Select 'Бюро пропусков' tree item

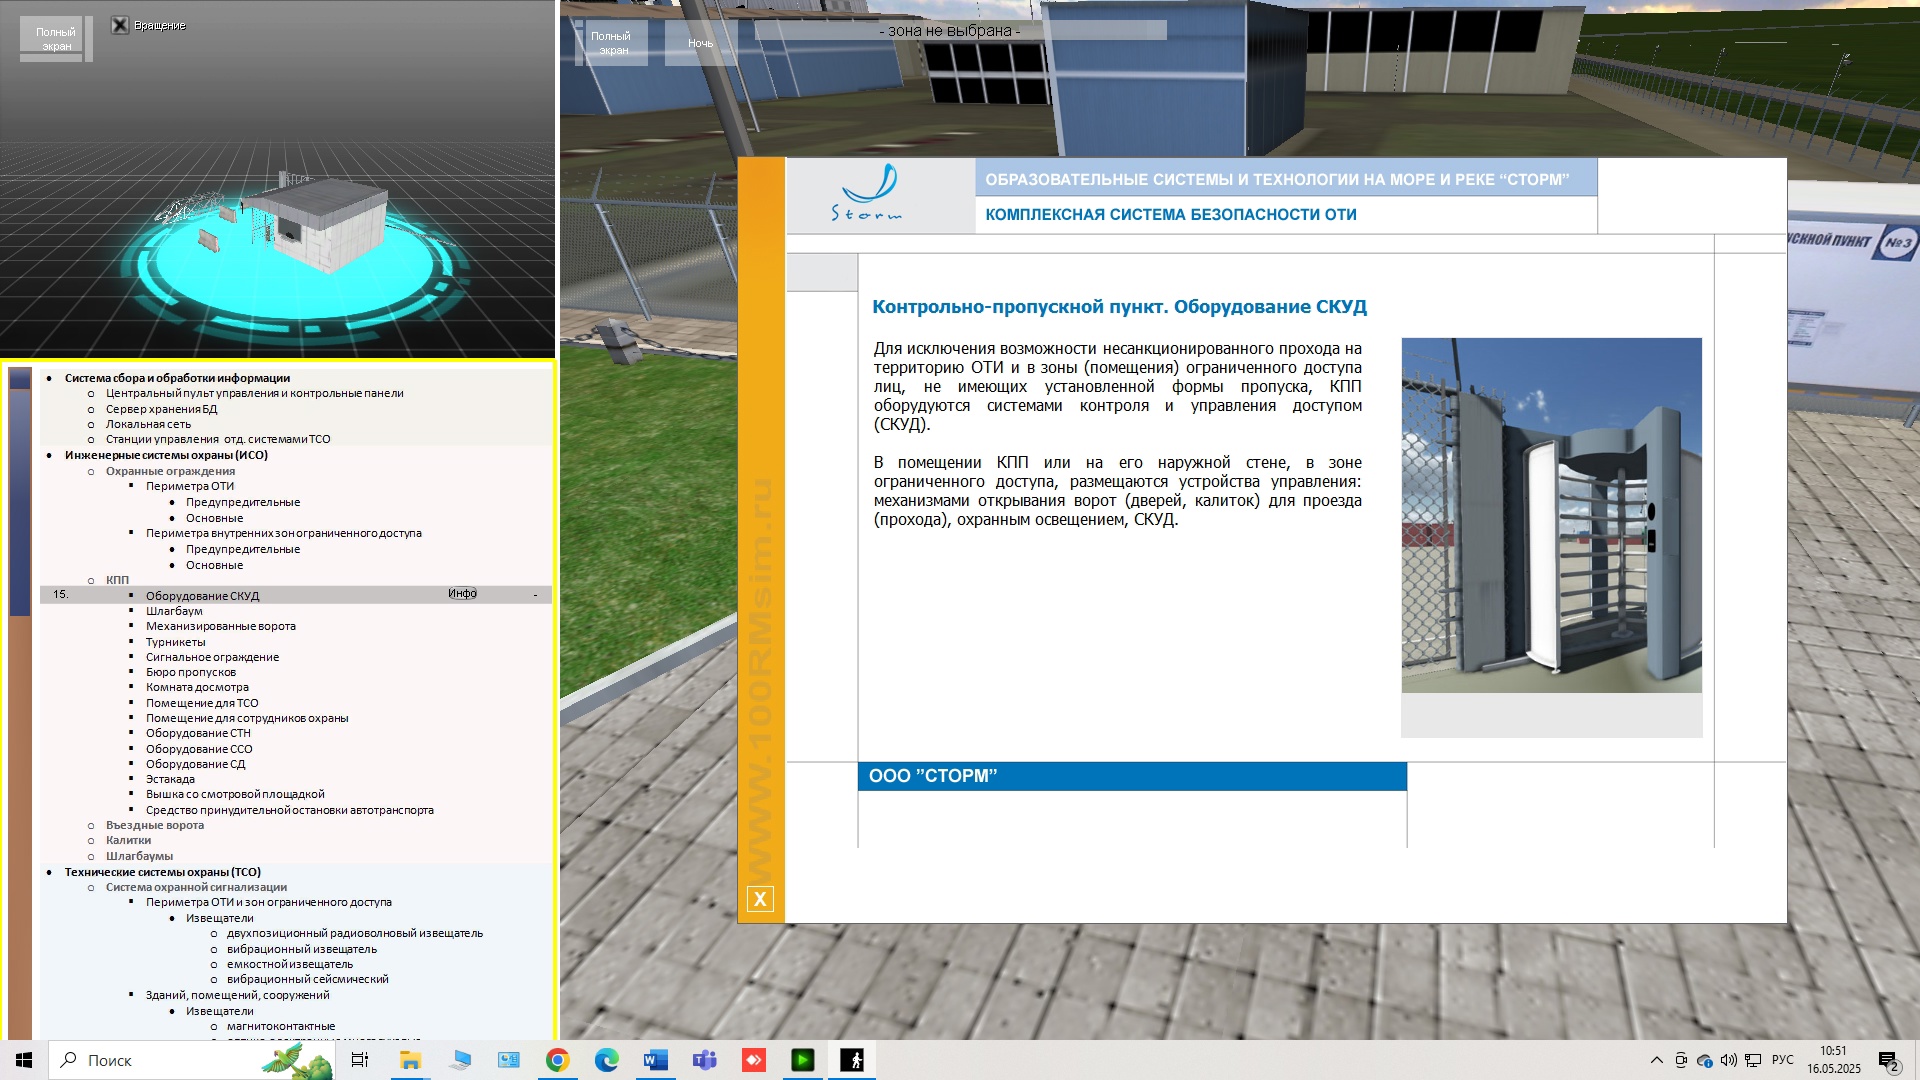(x=191, y=672)
